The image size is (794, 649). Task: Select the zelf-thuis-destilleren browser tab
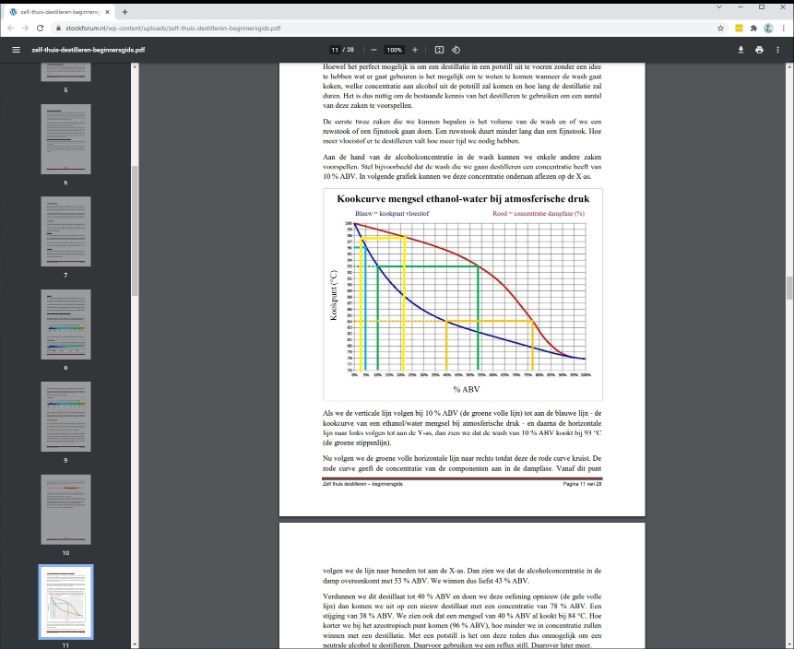(x=60, y=12)
